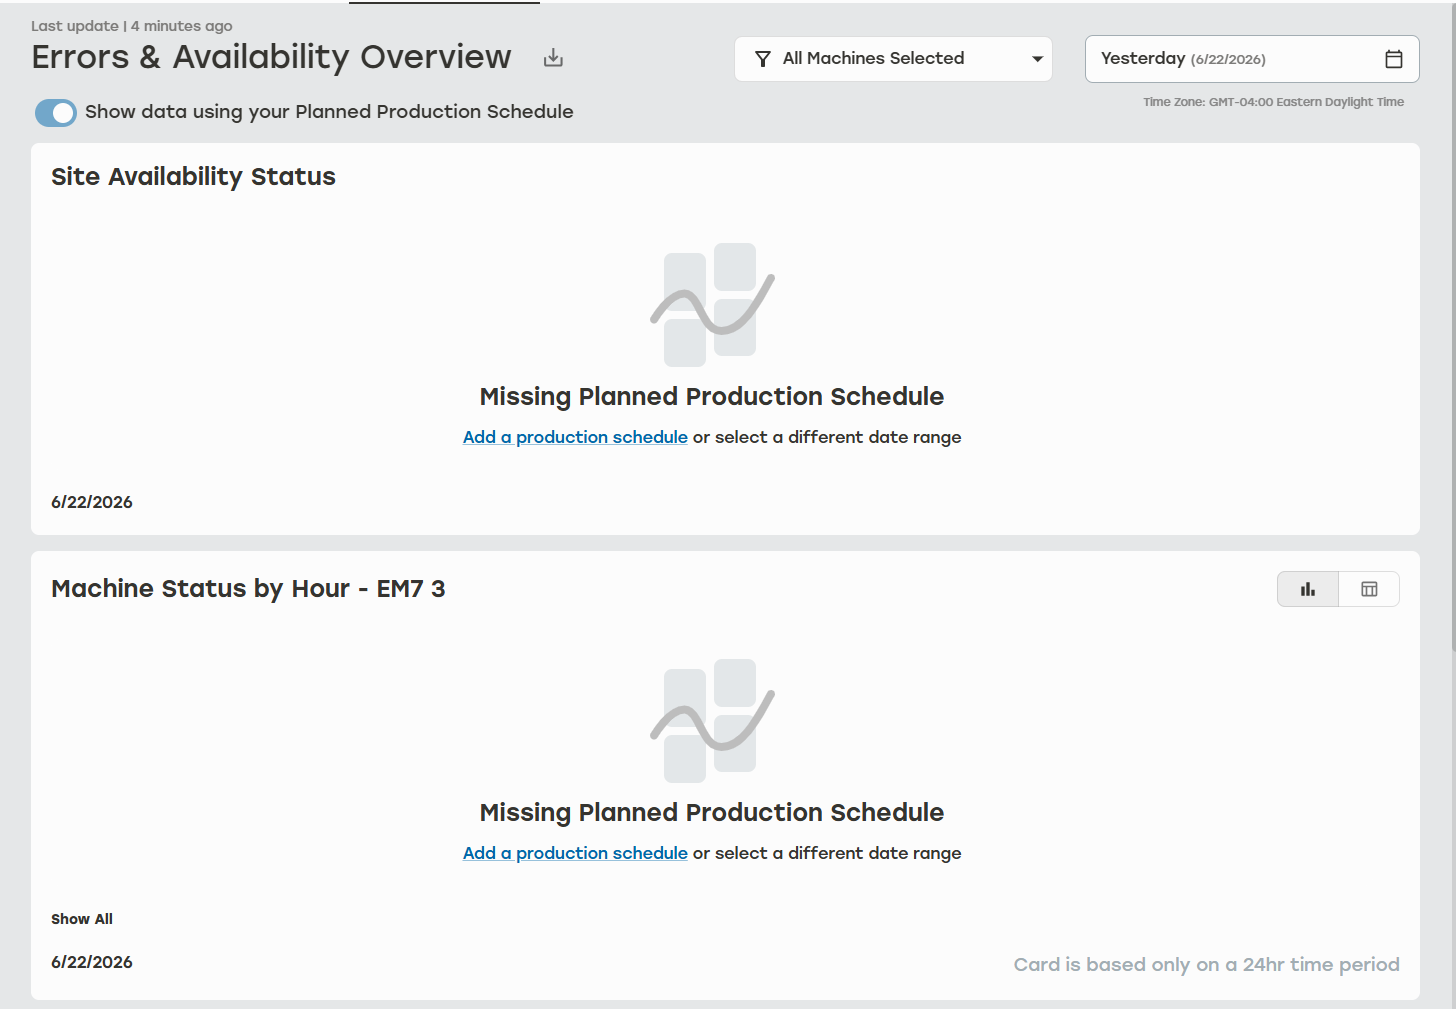Click the download report icon
The width and height of the screenshot is (1456, 1009).
click(553, 58)
